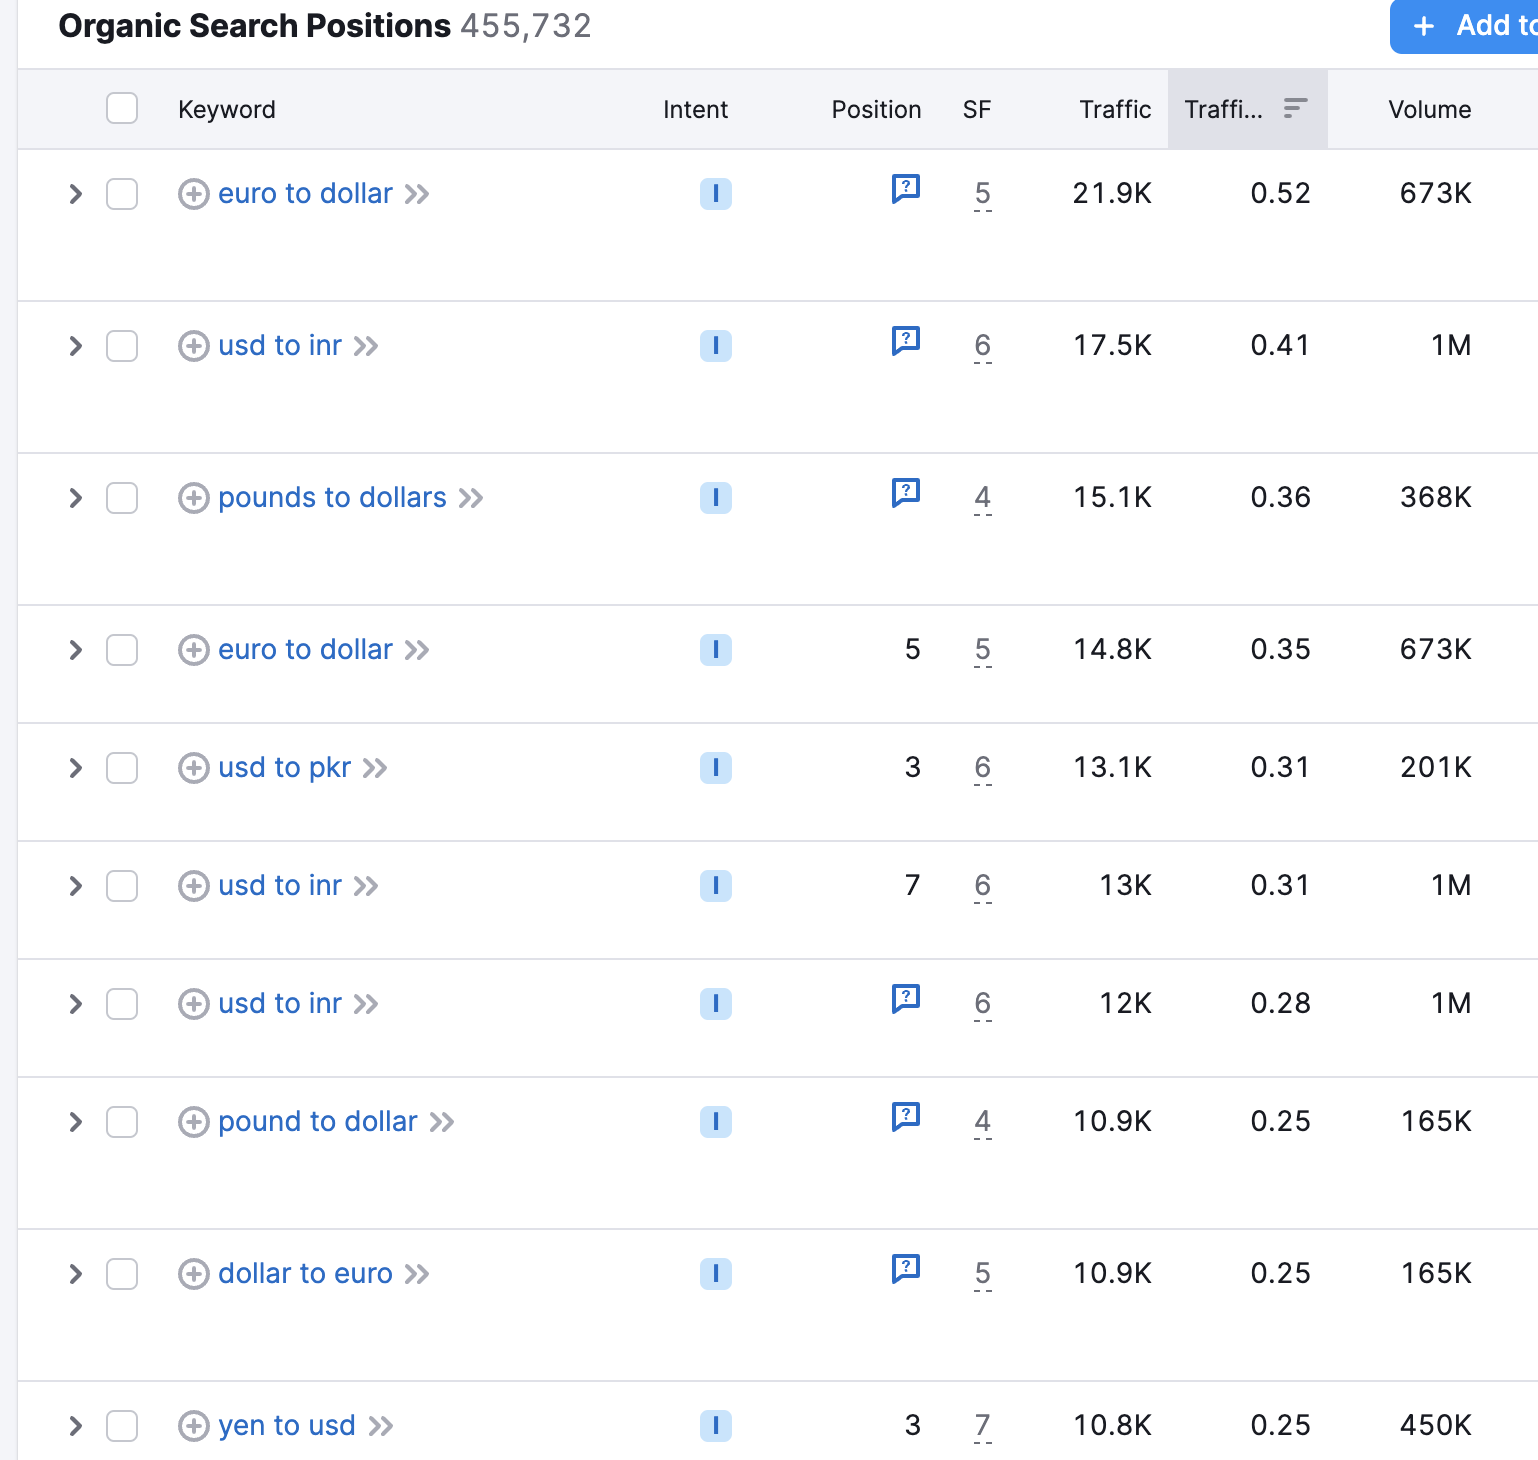Click the SF value 5 for euro to dollar
The width and height of the screenshot is (1538, 1460).
pyautogui.click(x=982, y=193)
